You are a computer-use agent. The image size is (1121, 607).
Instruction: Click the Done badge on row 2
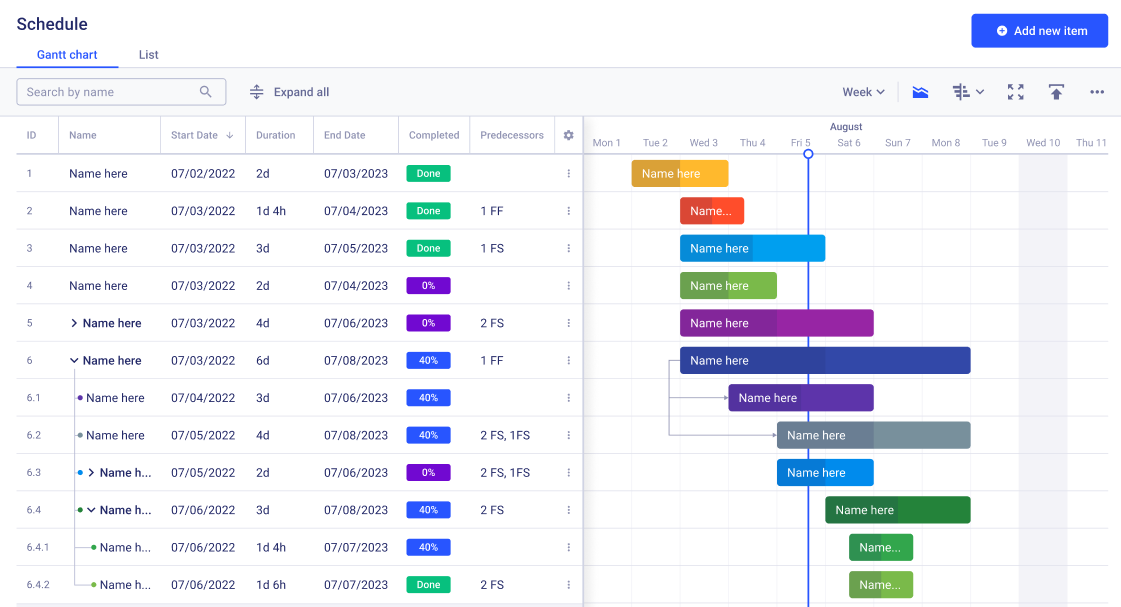(x=428, y=210)
